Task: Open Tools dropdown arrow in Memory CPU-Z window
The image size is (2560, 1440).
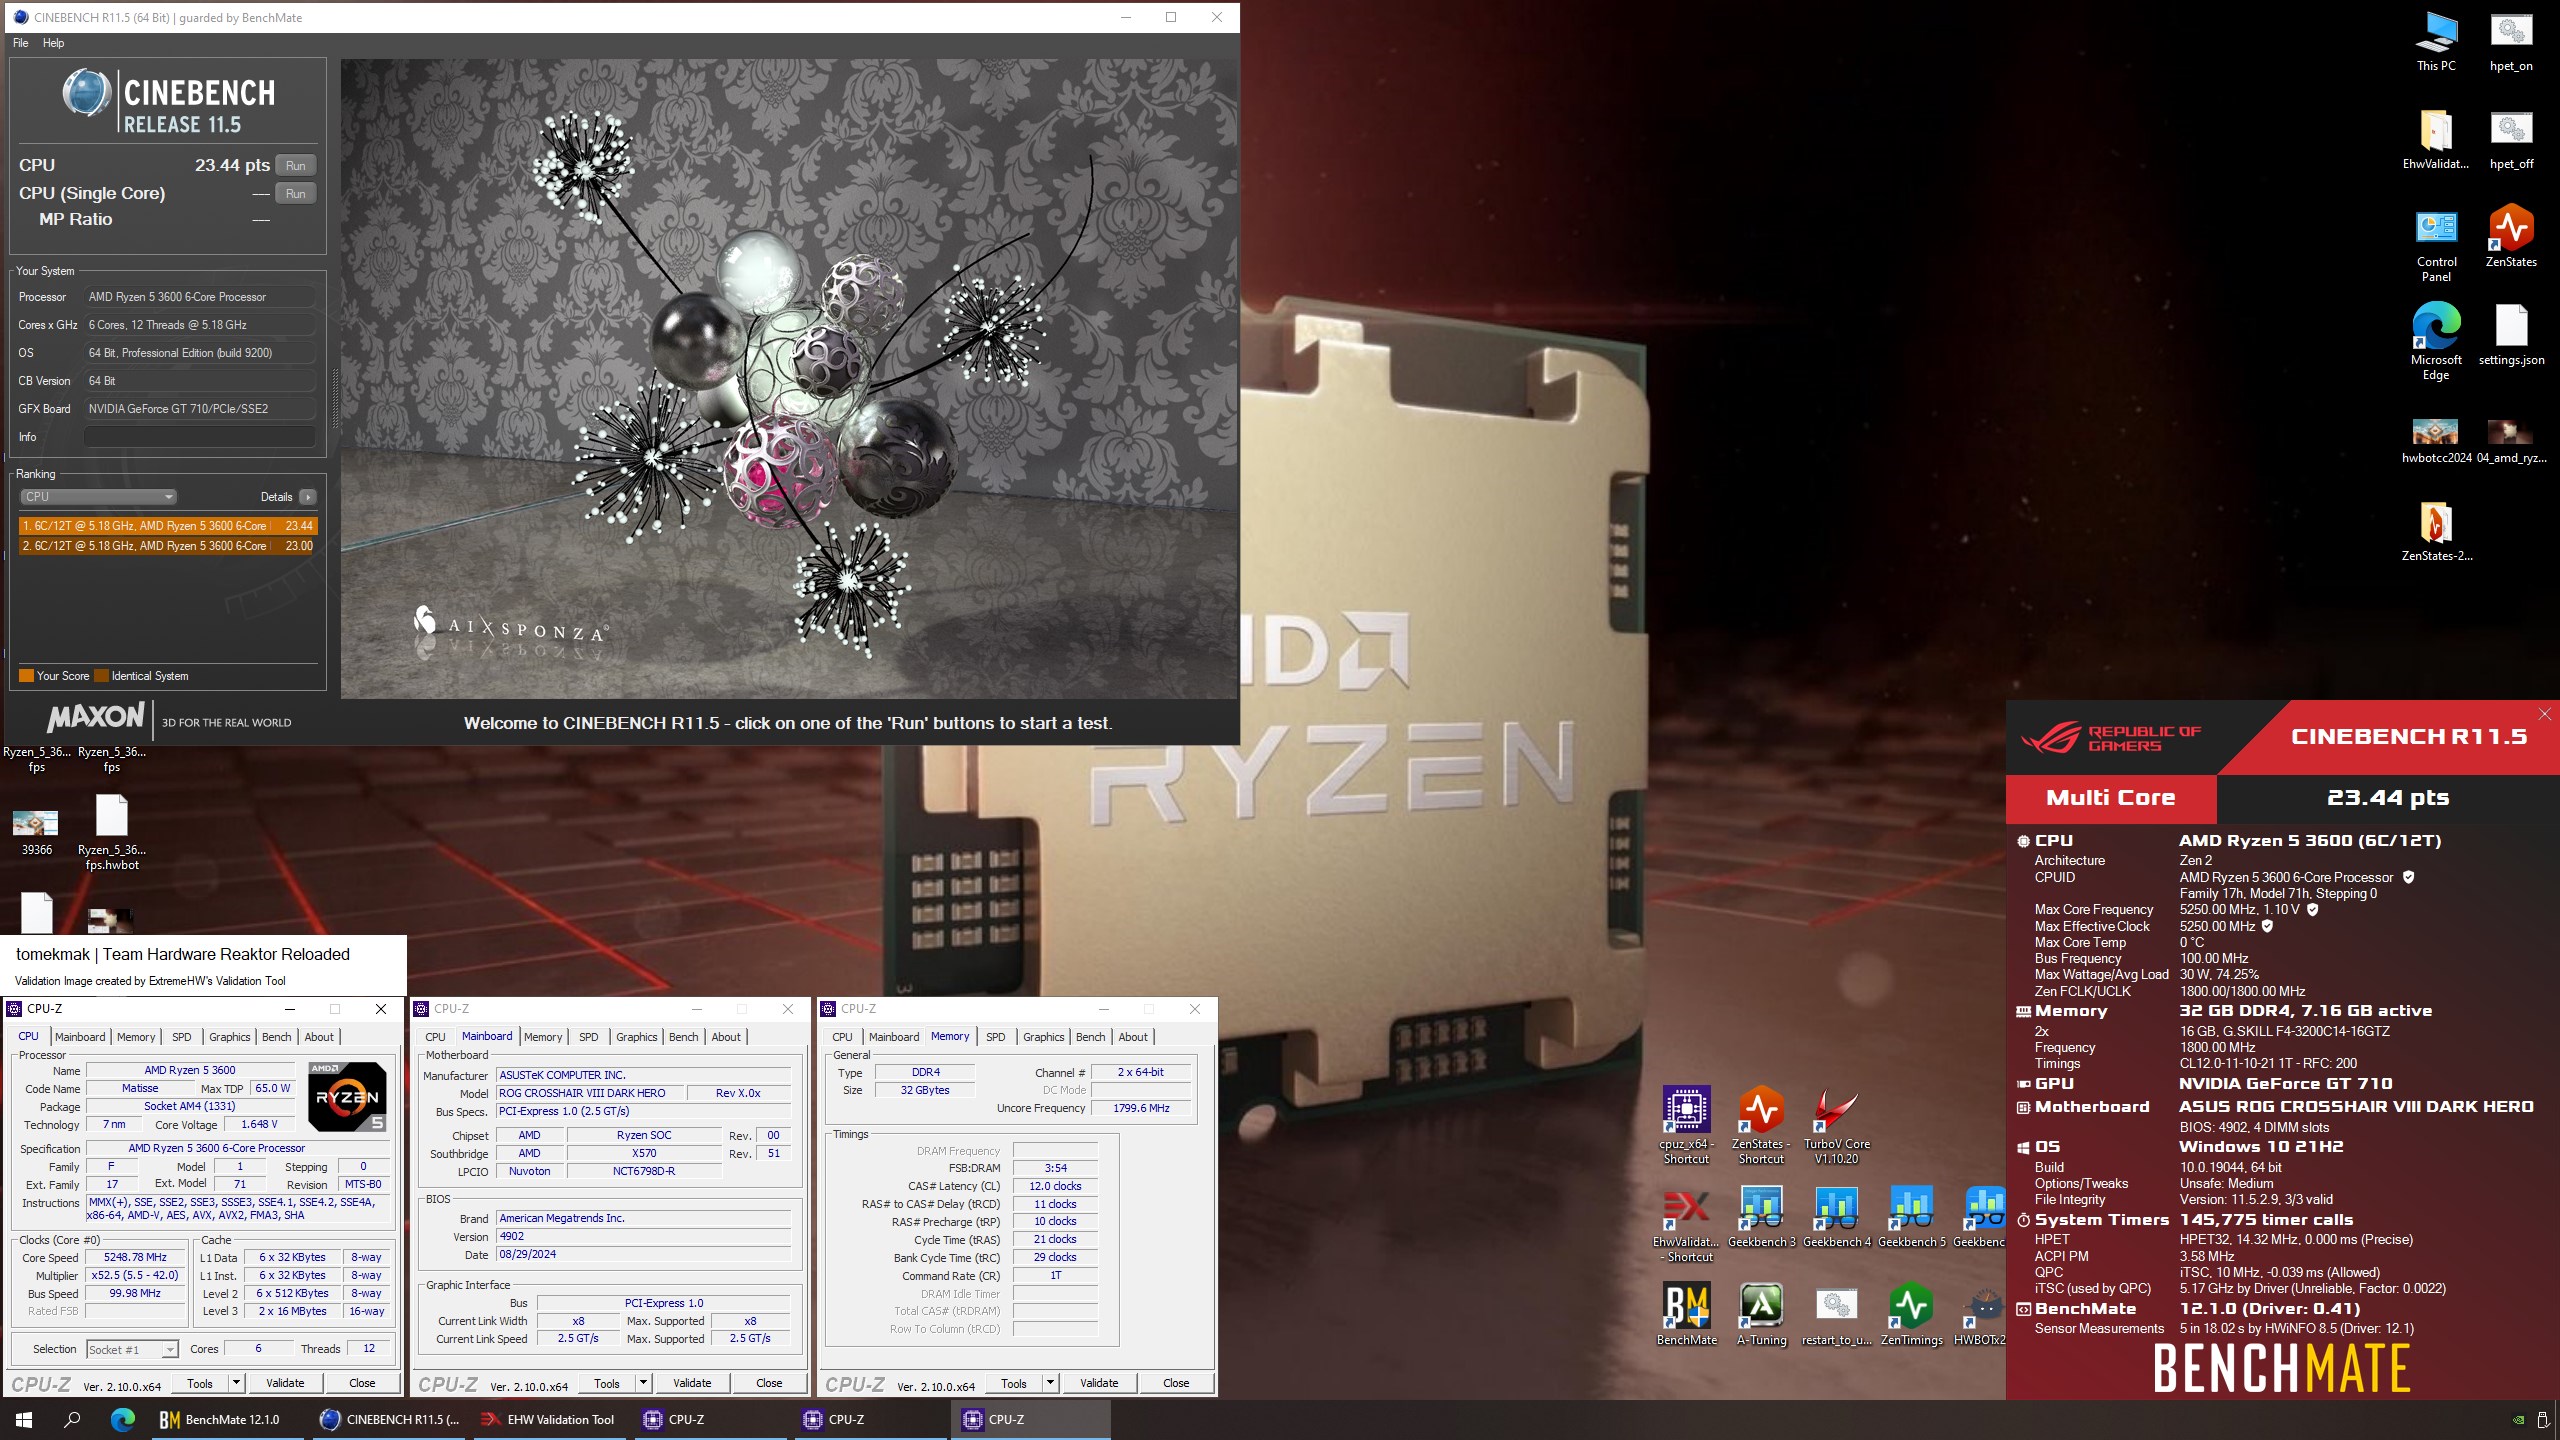Action: coord(1050,1384)
